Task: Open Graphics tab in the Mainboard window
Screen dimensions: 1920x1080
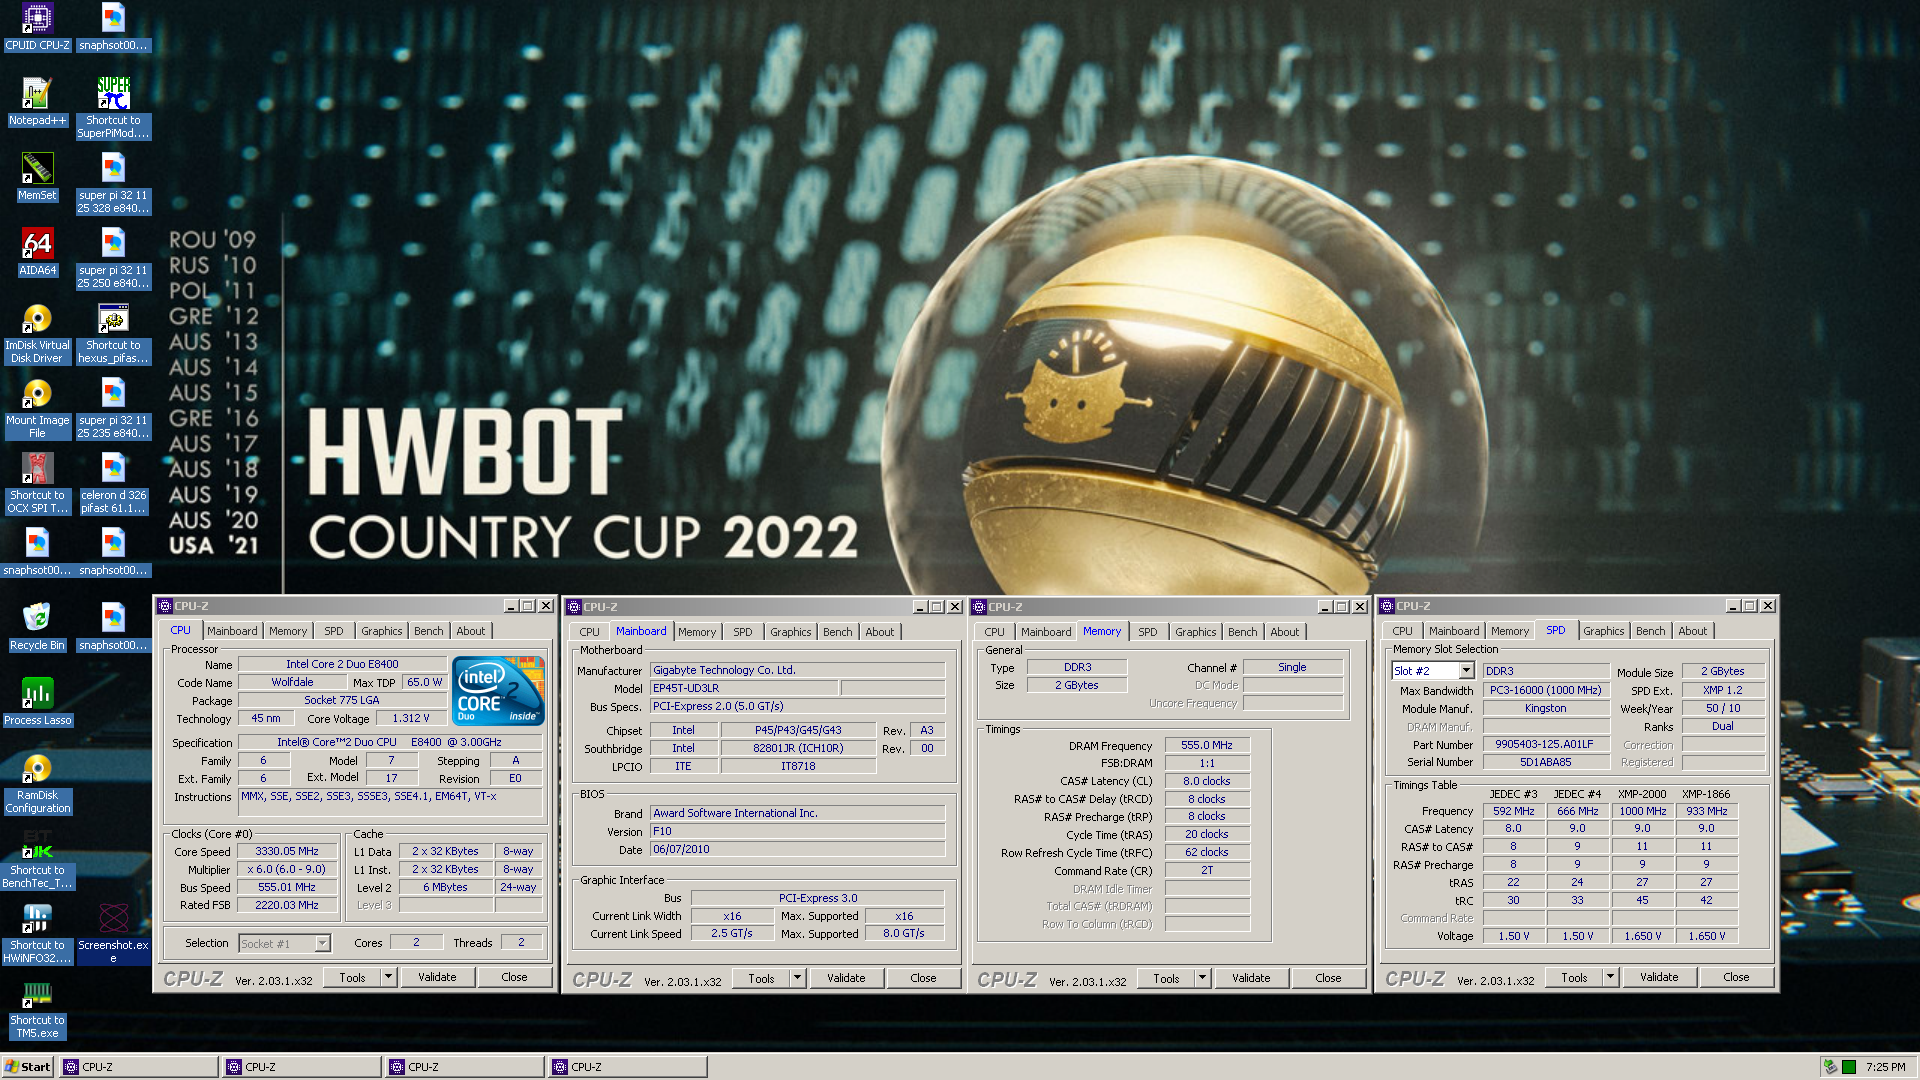Action: (790, 632)
